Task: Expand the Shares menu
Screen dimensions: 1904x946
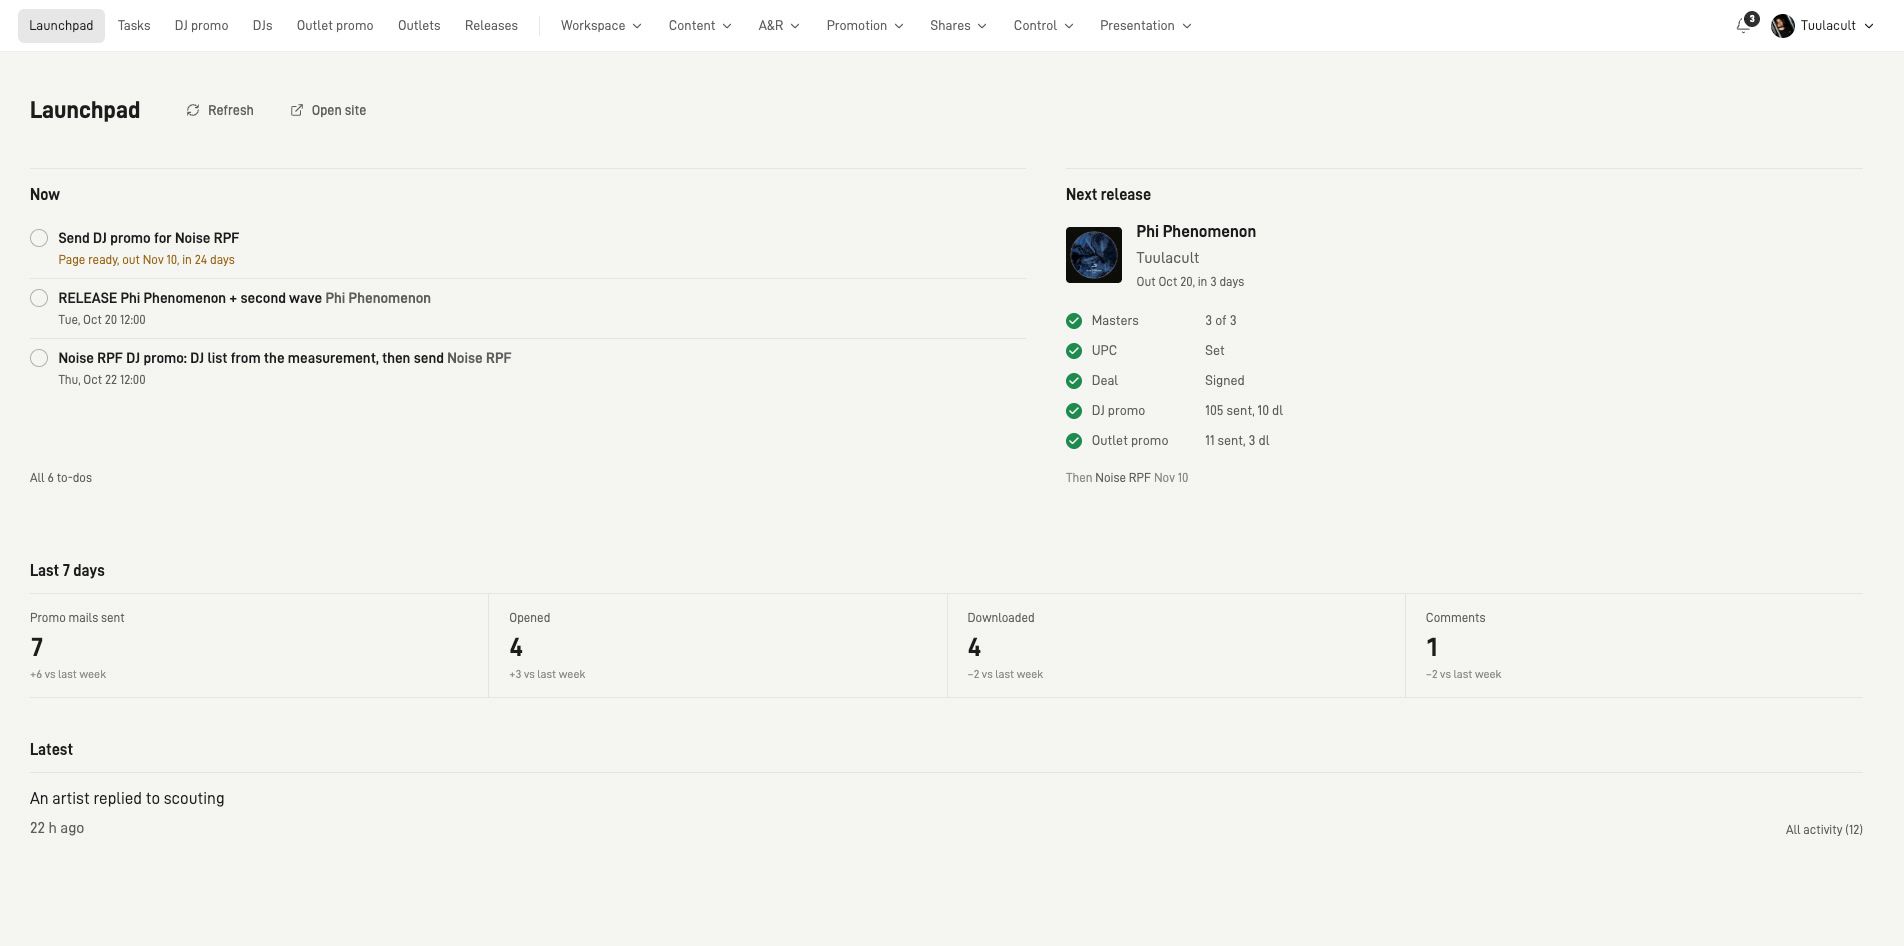Action: coord(958,26)
